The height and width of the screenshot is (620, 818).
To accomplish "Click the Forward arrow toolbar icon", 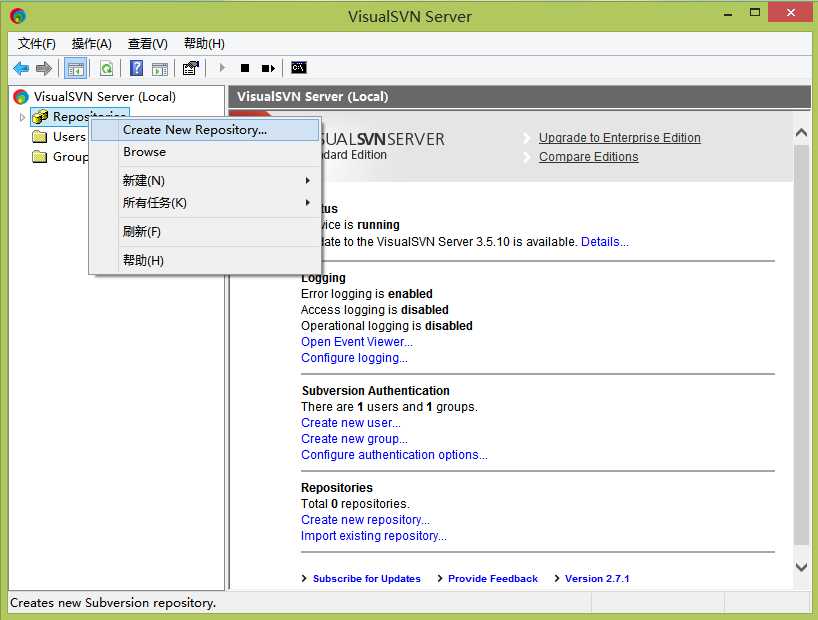I will [x=44, y=68].
